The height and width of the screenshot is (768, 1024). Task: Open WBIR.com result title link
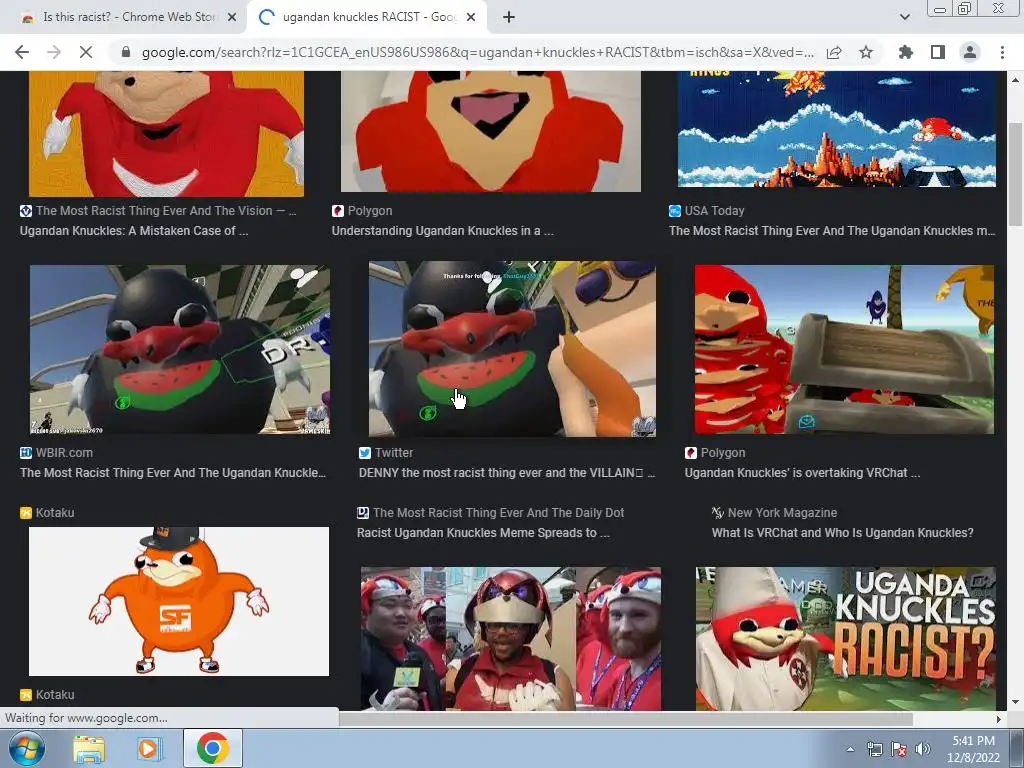[173, 473]
